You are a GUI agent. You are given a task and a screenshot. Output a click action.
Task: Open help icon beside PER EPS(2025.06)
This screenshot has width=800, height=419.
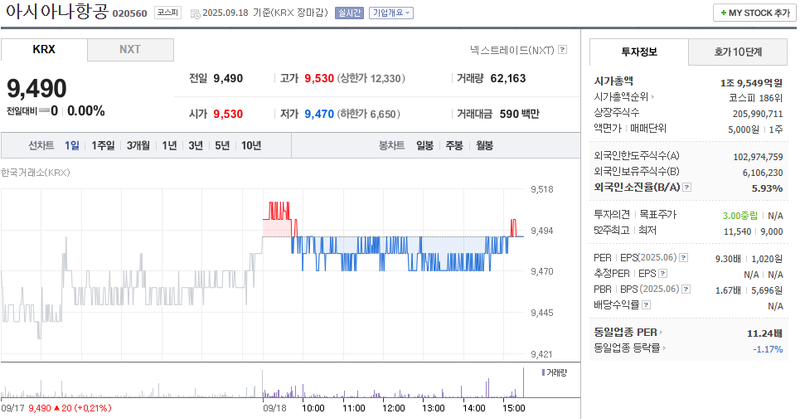coord(684,258)
